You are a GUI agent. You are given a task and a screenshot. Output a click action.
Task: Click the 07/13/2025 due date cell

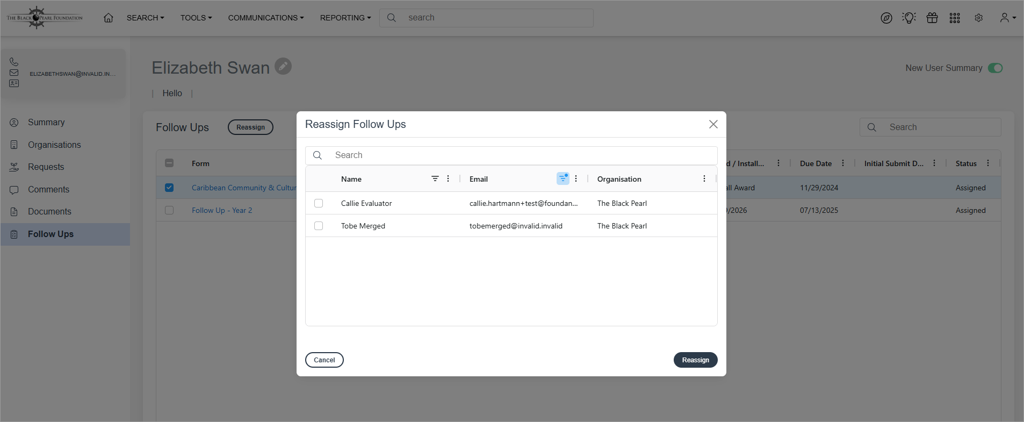(819, 210)
